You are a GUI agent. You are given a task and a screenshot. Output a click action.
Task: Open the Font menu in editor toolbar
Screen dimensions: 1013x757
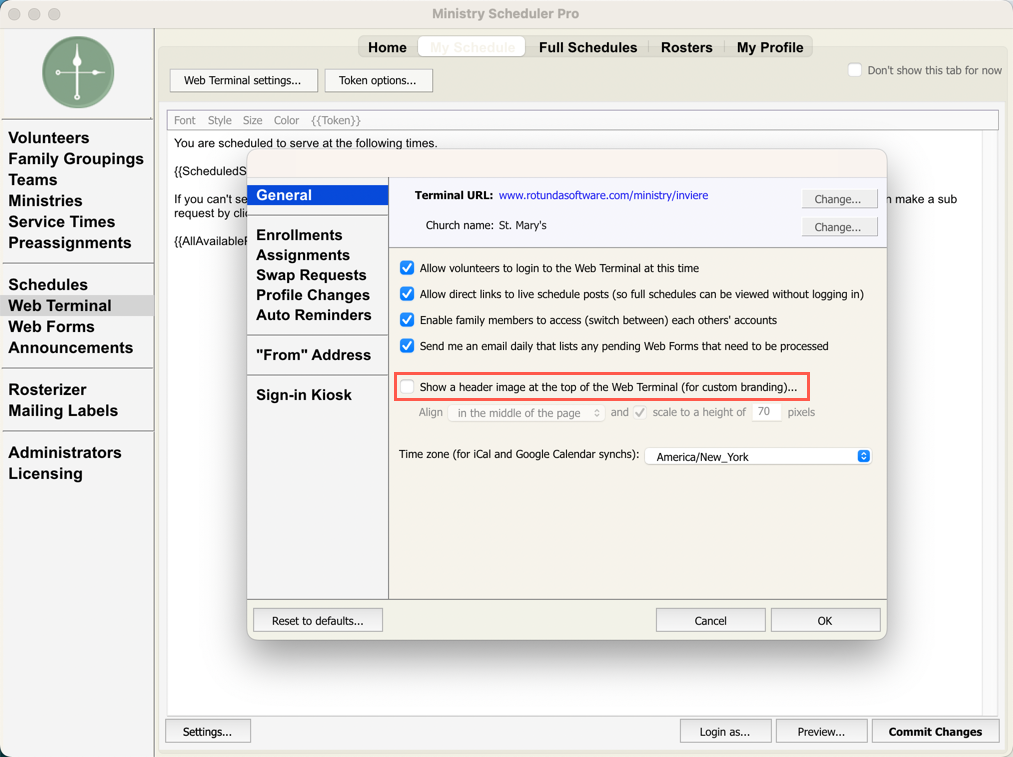click(x=184, y=120)
